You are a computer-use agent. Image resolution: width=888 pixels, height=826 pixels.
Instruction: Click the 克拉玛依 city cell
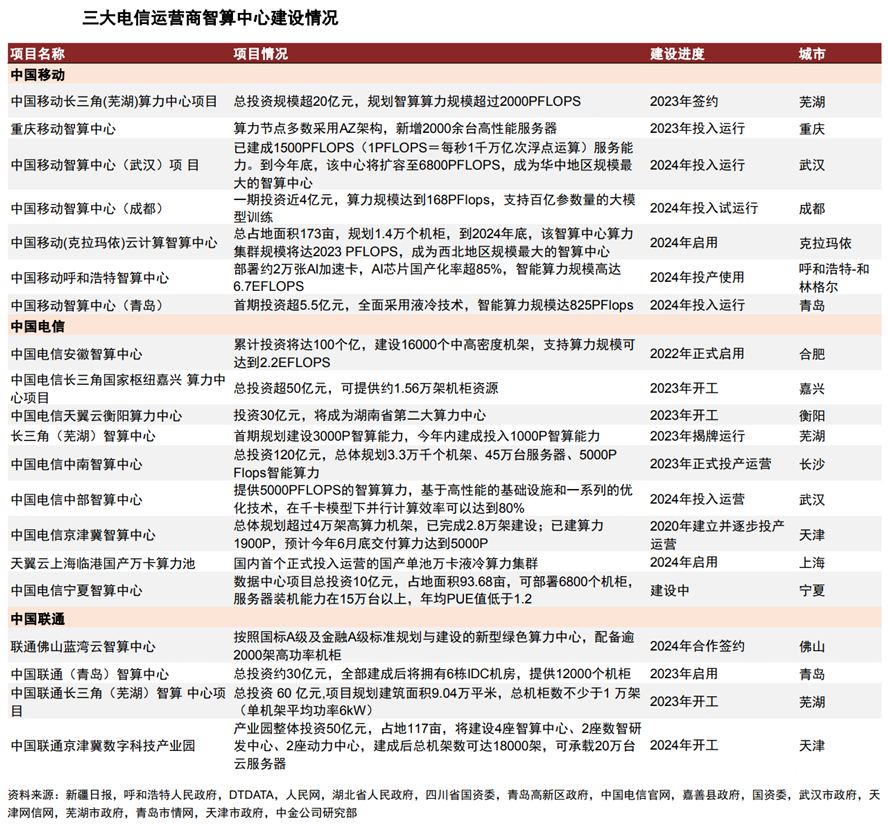[x=825, y=243]
